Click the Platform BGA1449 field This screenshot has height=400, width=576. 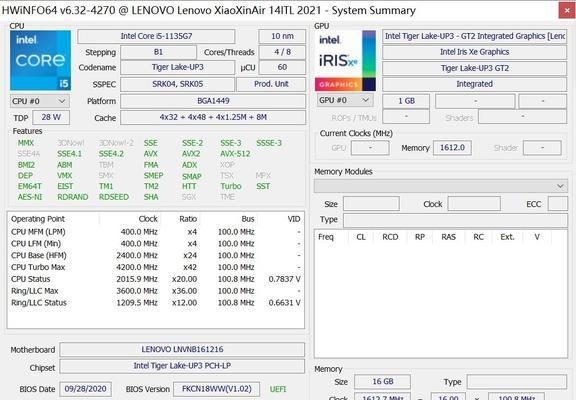[213, 101]
